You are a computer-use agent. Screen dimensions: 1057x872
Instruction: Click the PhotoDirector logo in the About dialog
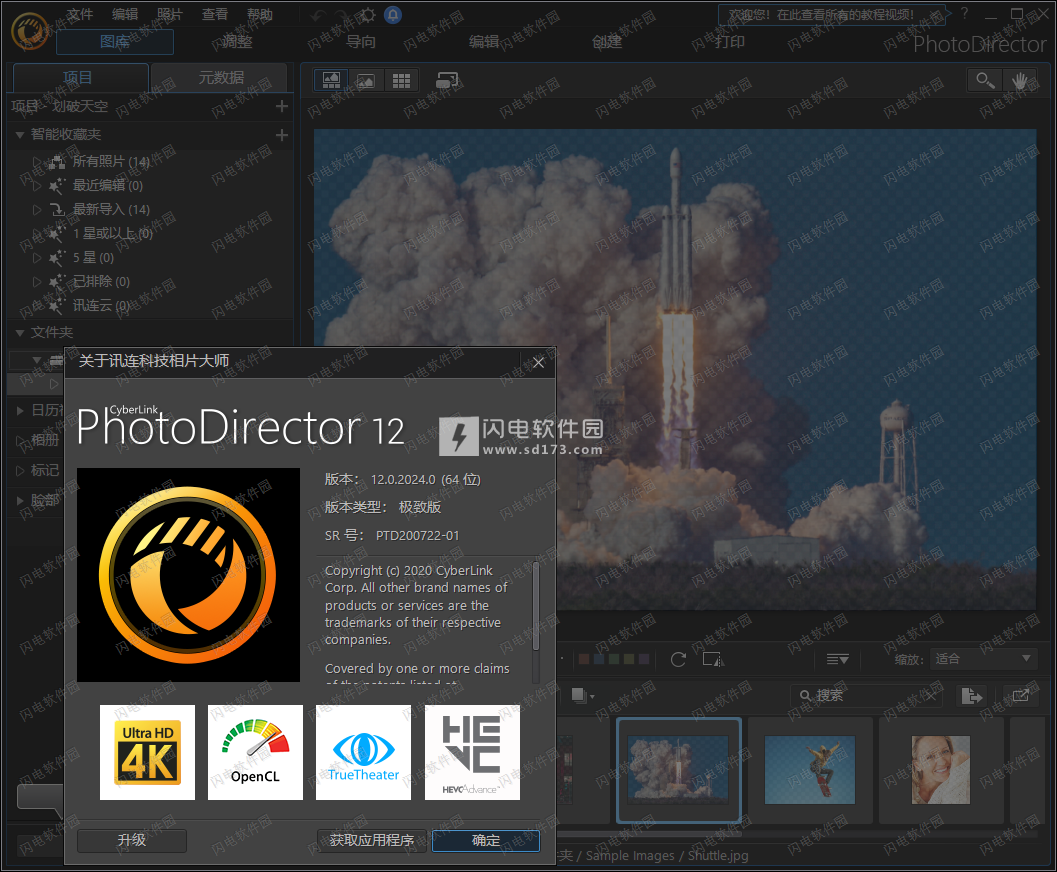188,575
